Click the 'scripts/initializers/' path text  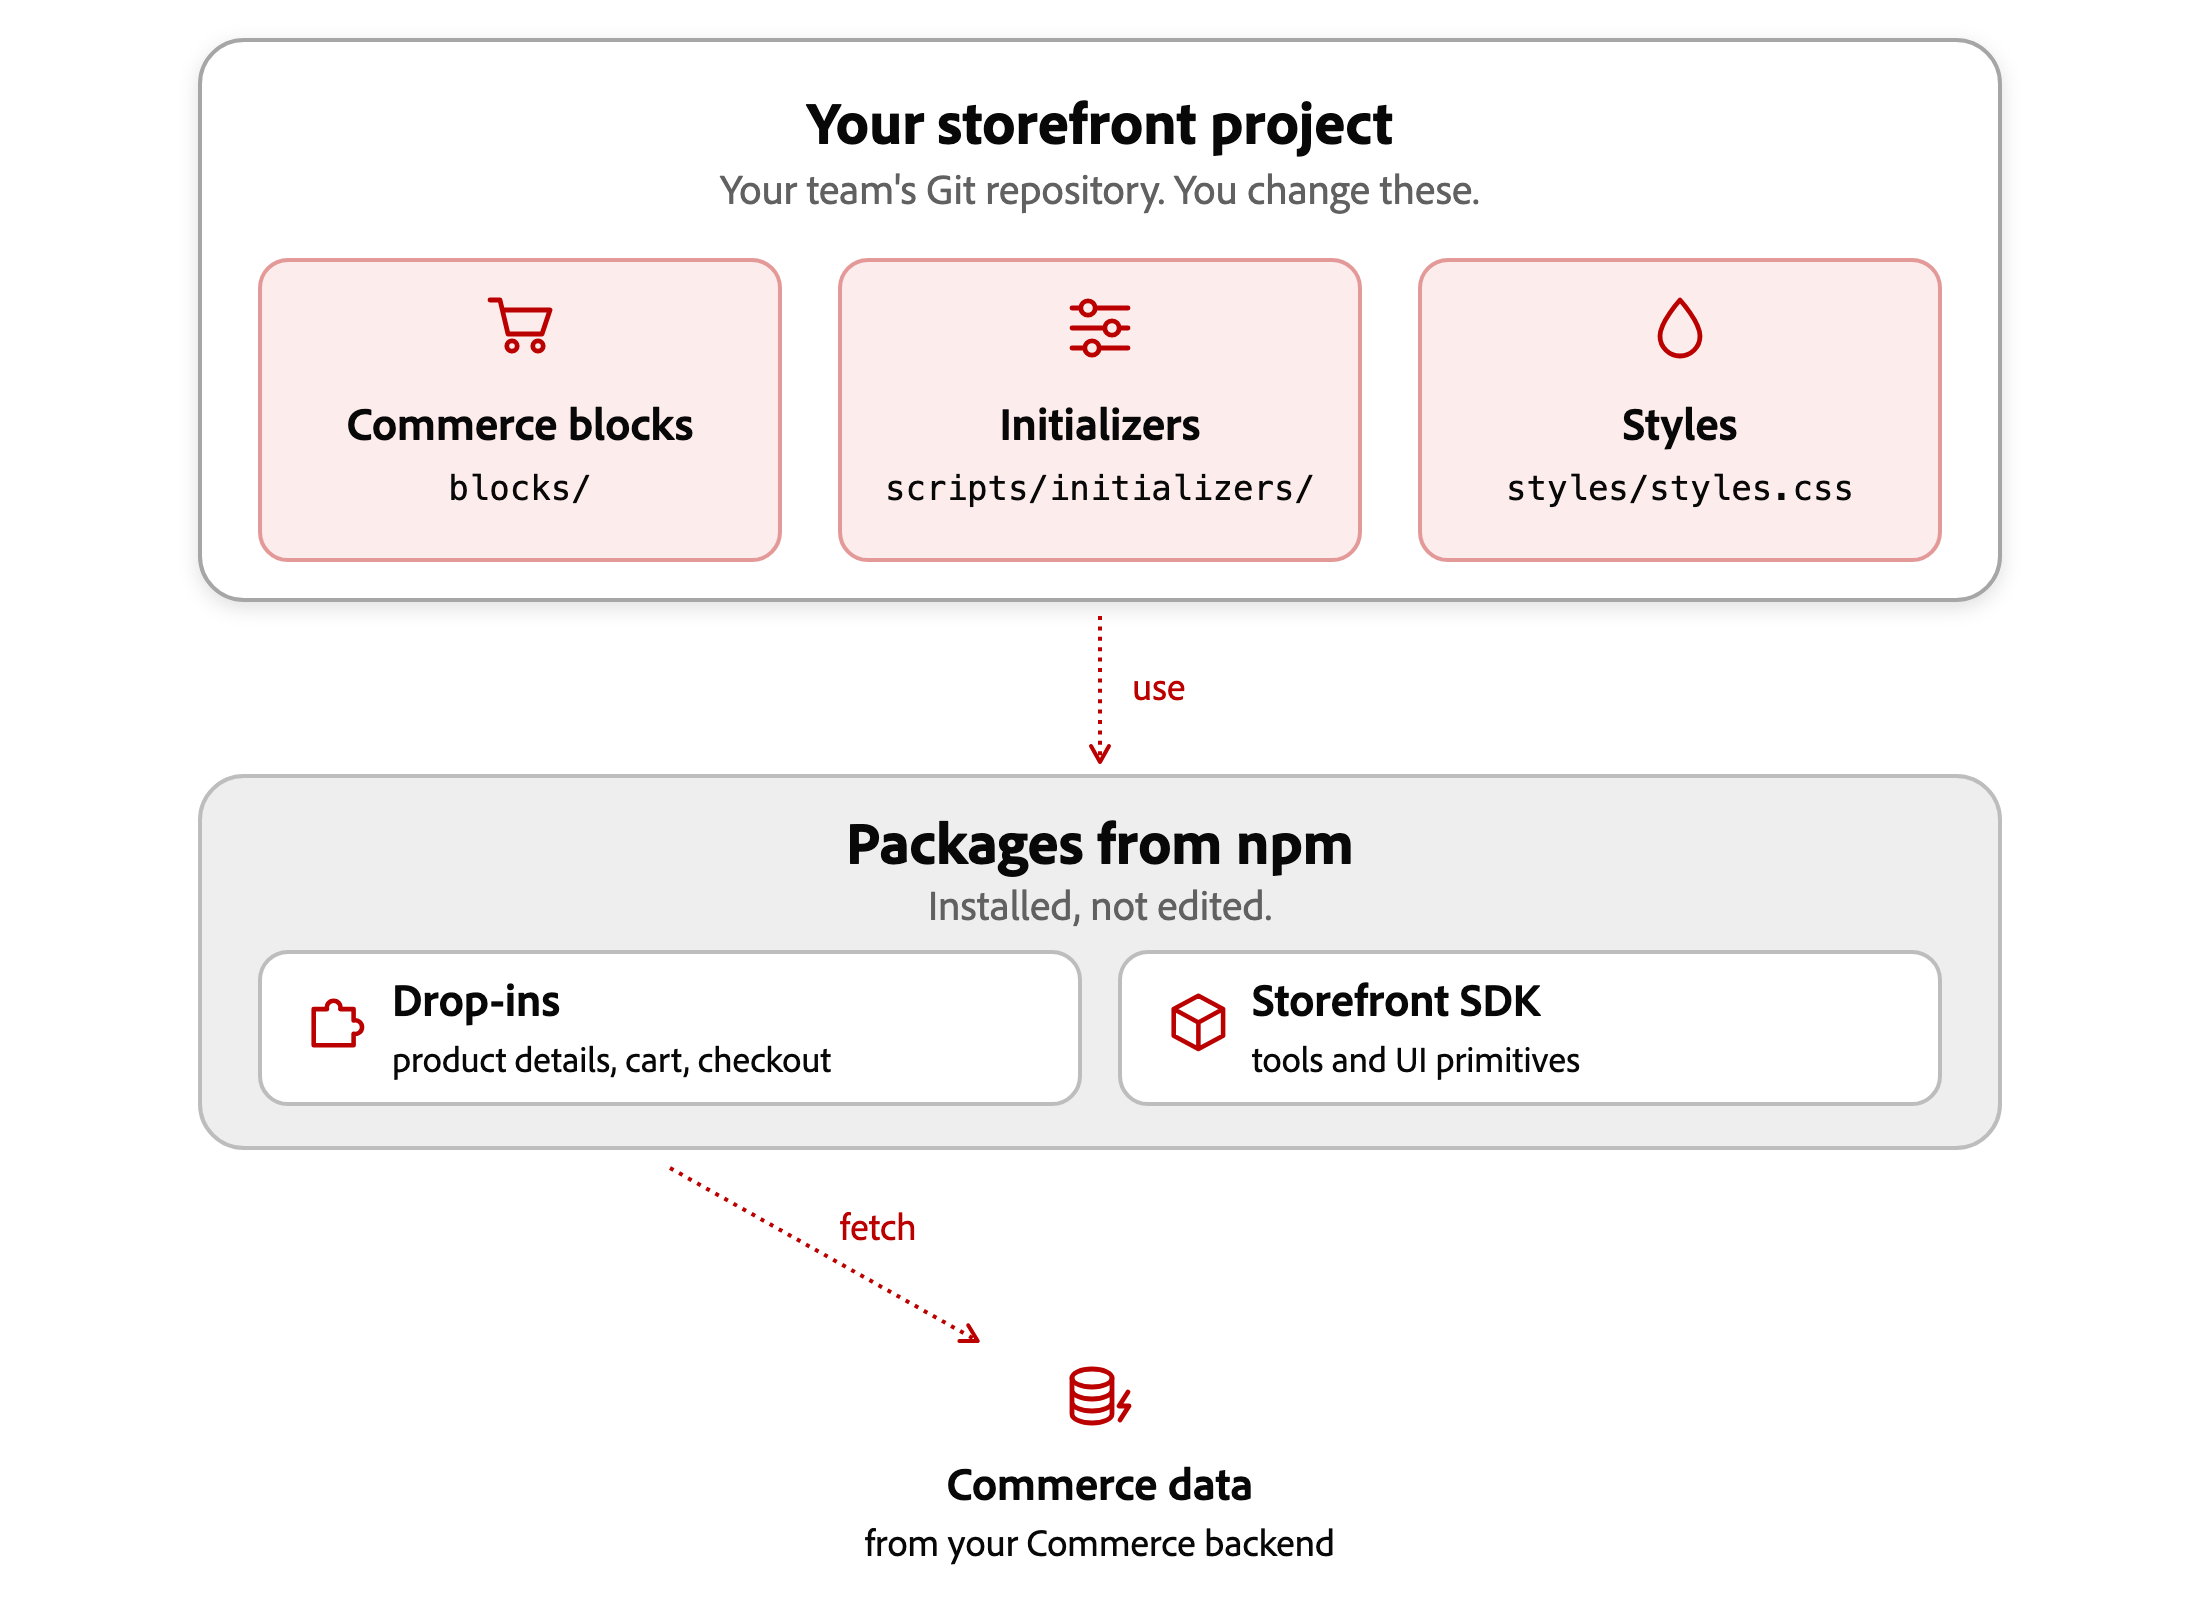[1100, 488]
